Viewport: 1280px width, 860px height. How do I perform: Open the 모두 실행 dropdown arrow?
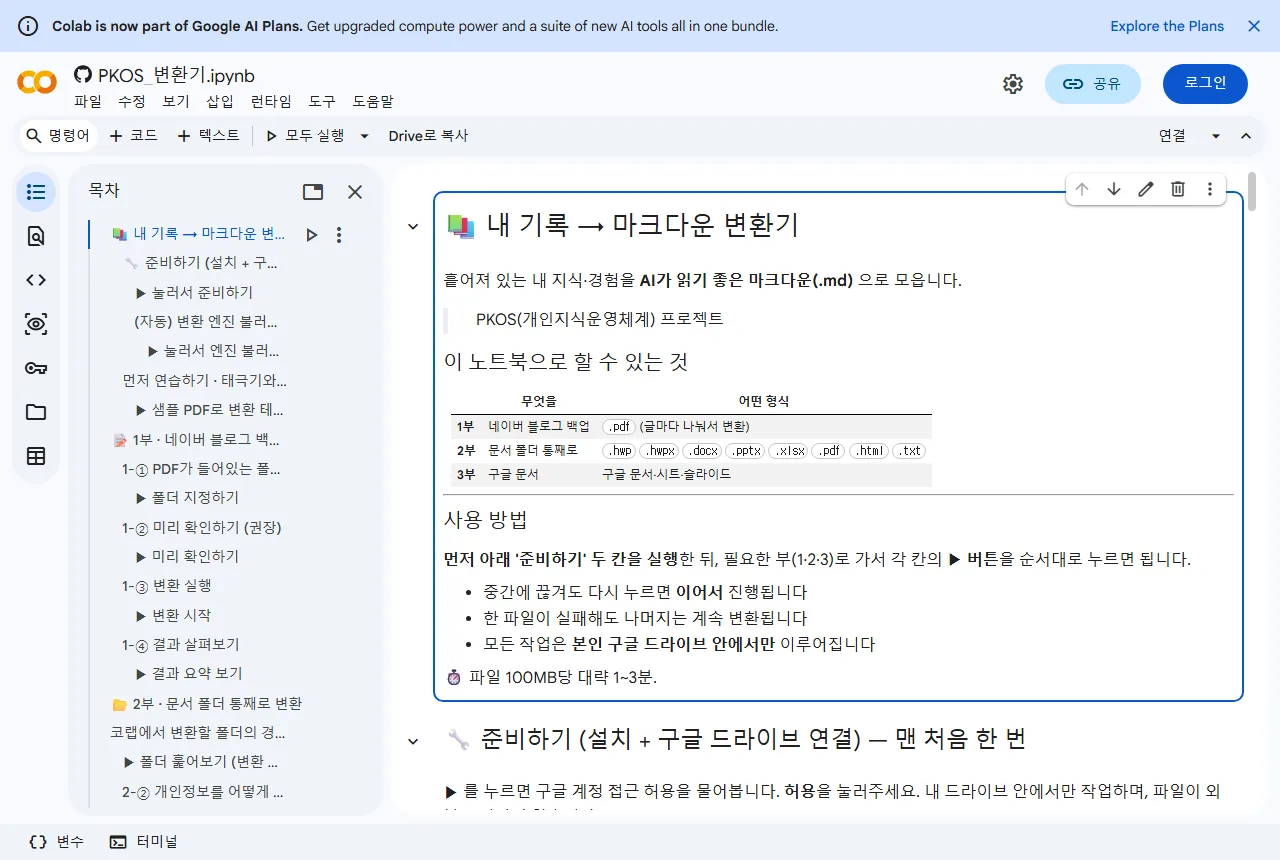364,136
